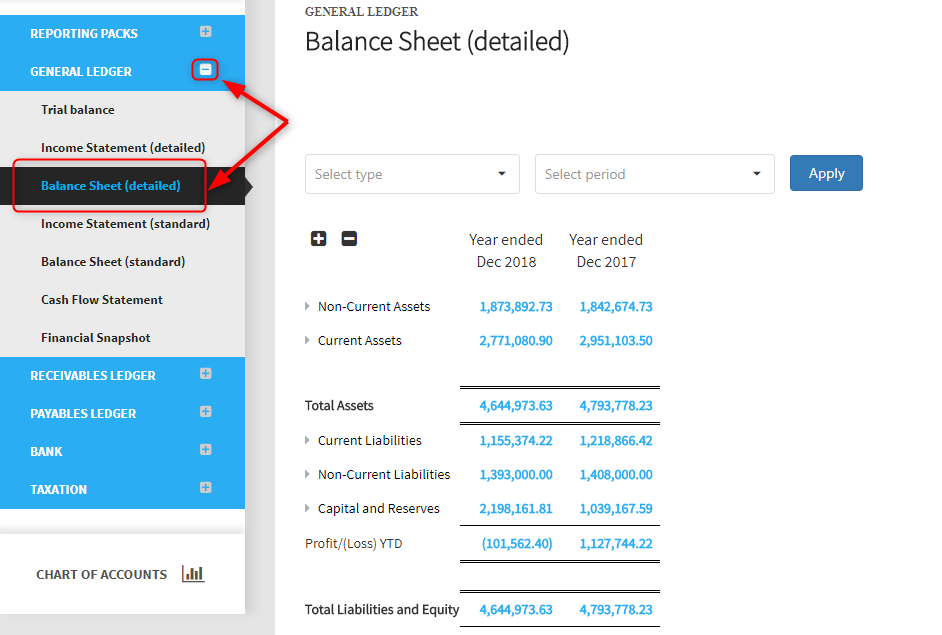Click the Current Liabilities row label
This screenshot has height=635, width=942.
pos(369,440)
